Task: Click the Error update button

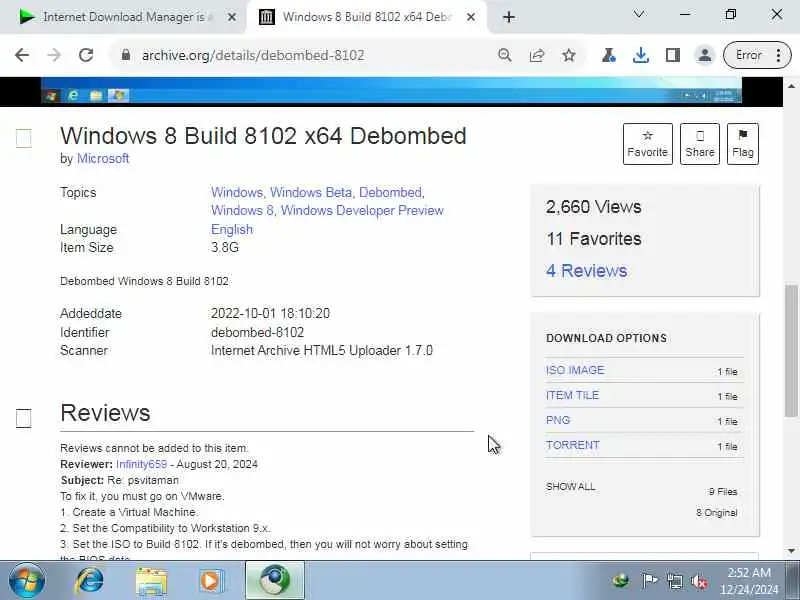Action: pos(748,55)
